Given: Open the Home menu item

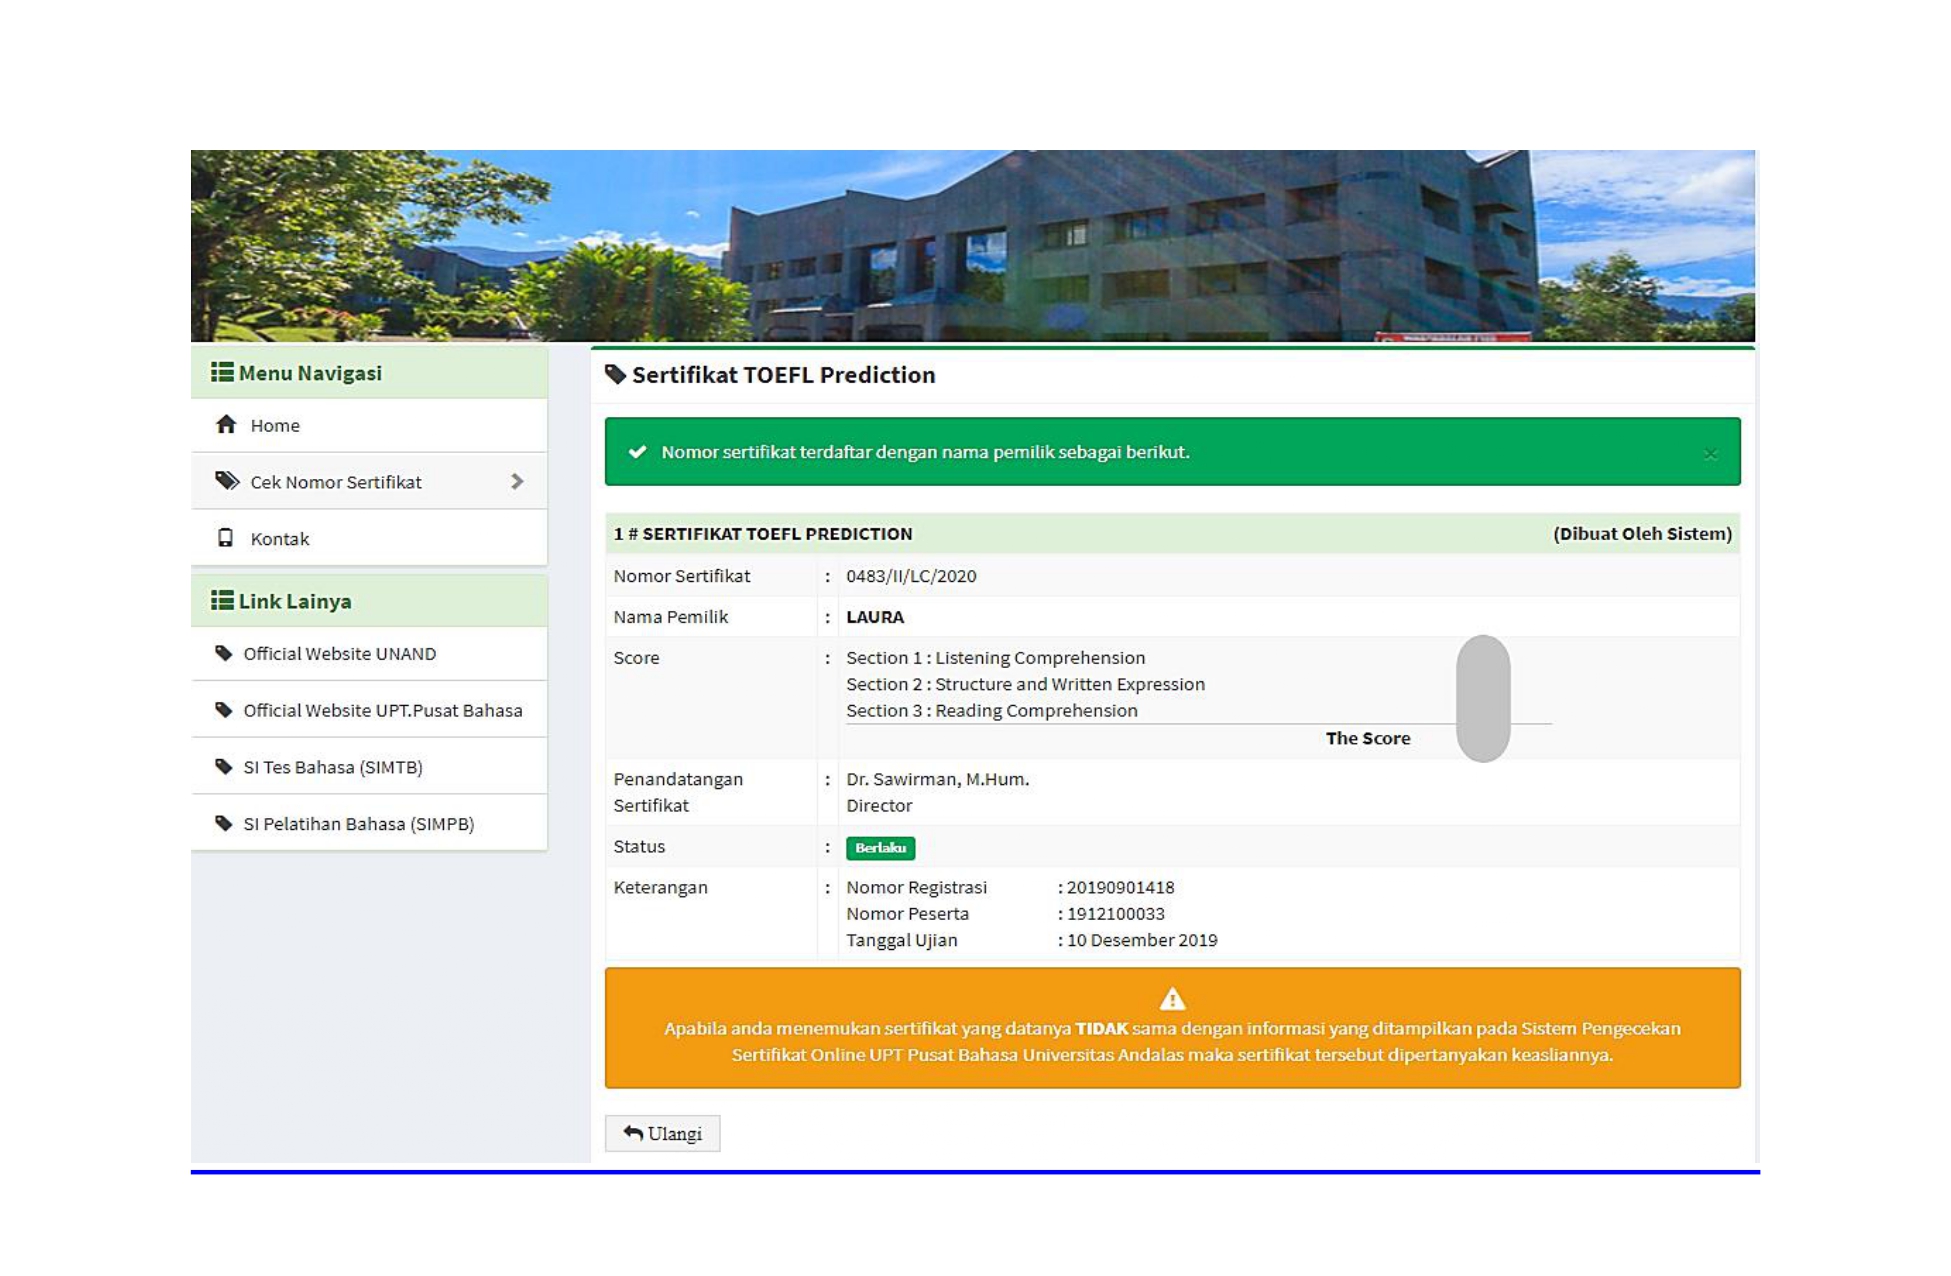Looking at the screenshot, I should [x=369, y=425].
